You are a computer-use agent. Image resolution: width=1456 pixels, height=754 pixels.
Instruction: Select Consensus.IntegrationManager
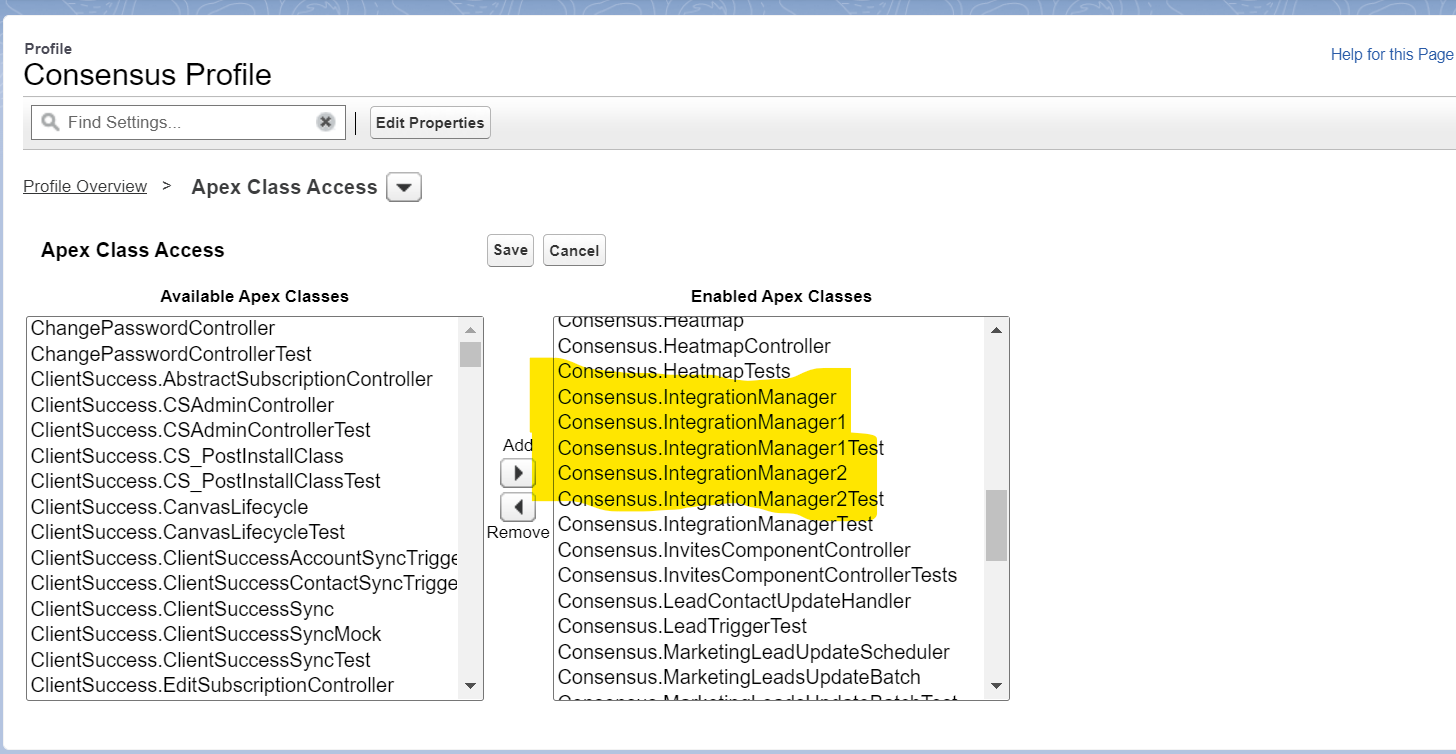click(769, 397)
